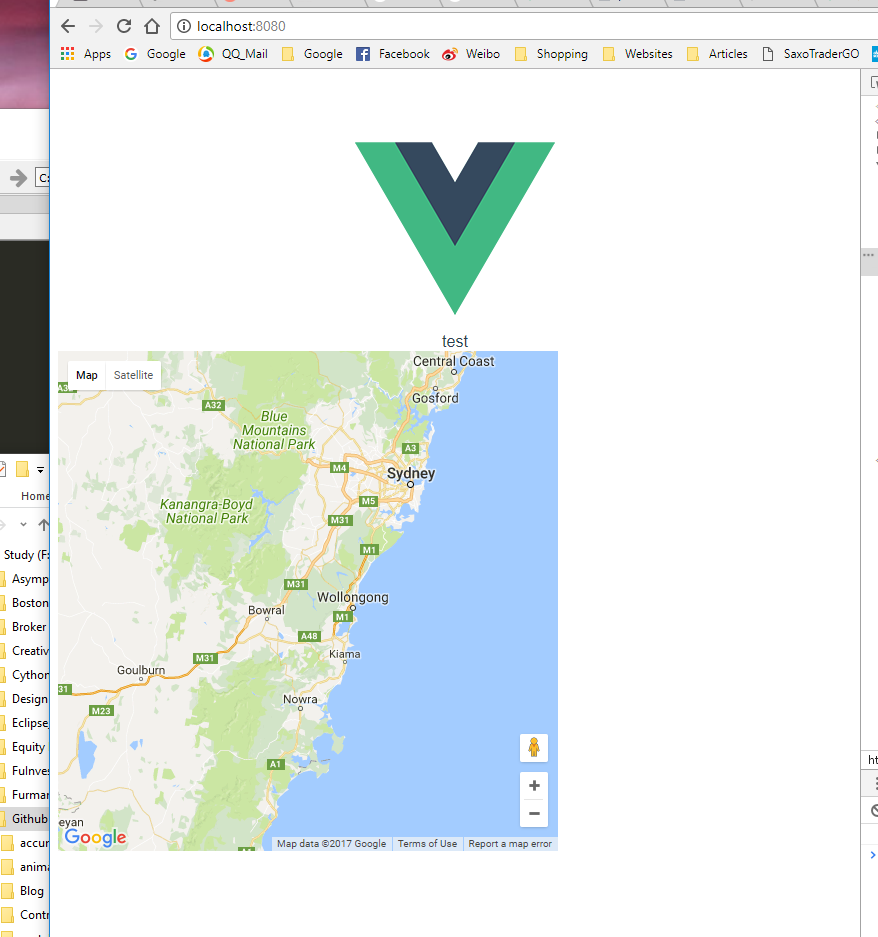This screenshot has width=878, height=937.
Task: Open the Shopping bookmarks folder
Action: [551, 54]
